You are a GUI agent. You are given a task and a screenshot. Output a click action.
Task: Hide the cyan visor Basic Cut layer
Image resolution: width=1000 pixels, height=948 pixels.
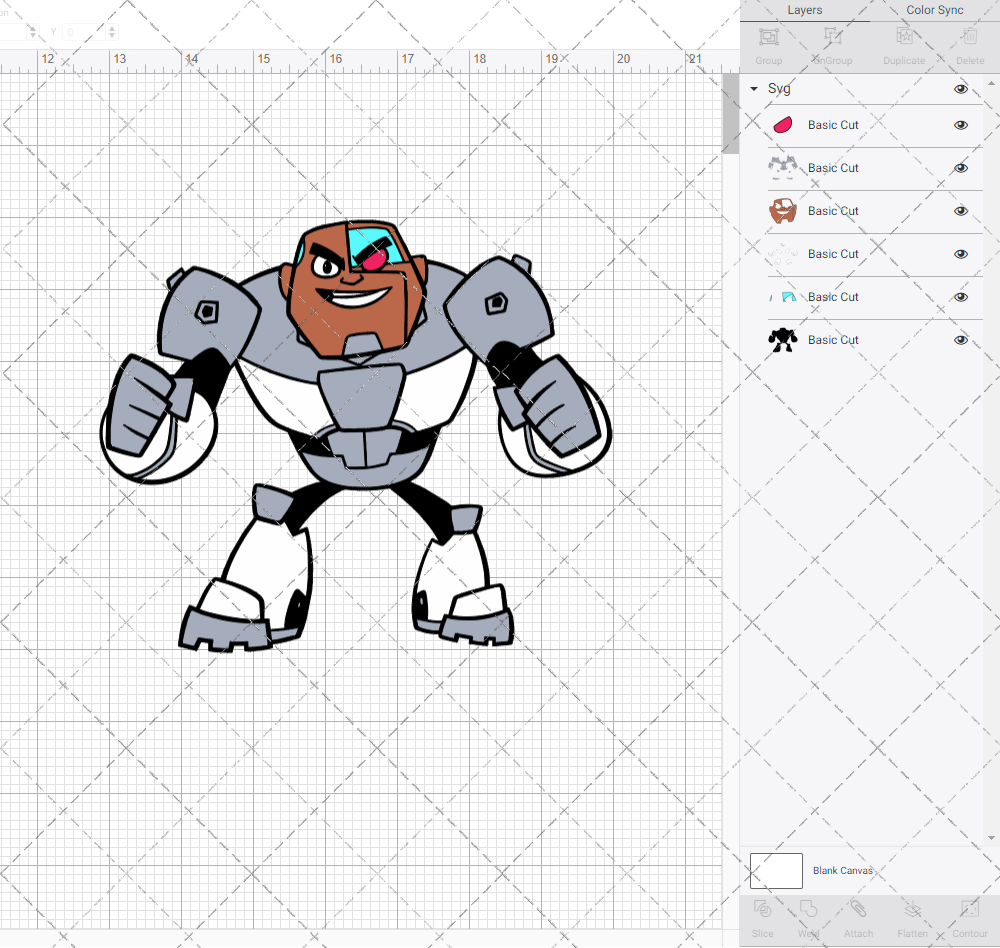tap(960, 297)
